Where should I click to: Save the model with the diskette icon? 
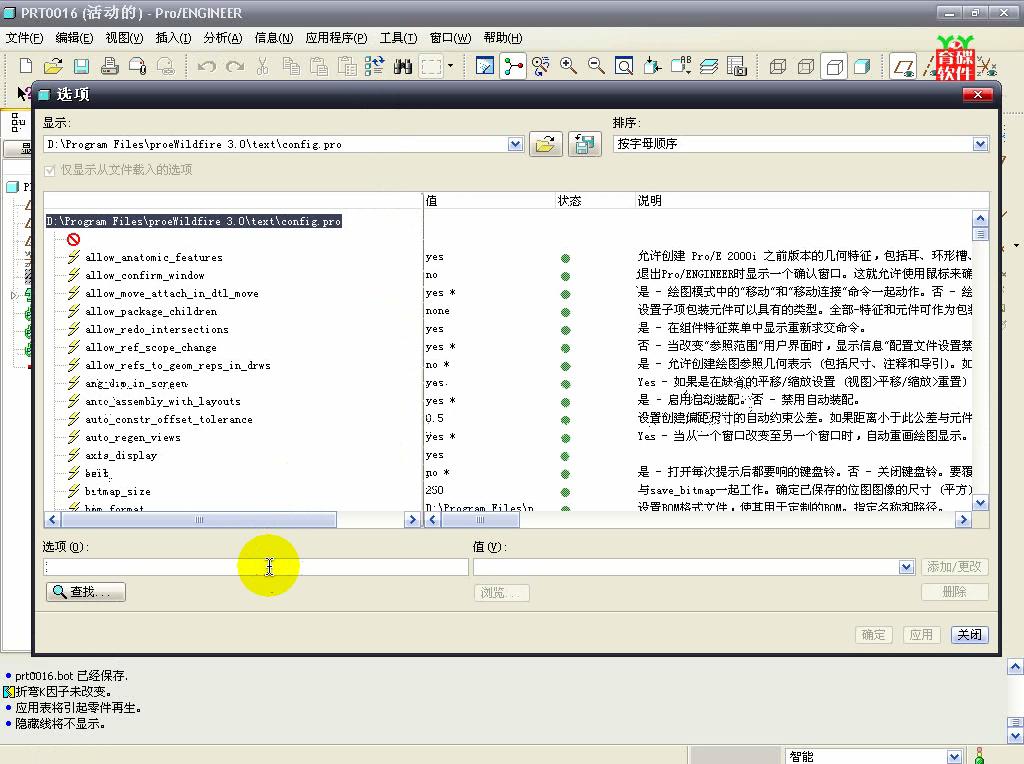[x=82, y=66]
